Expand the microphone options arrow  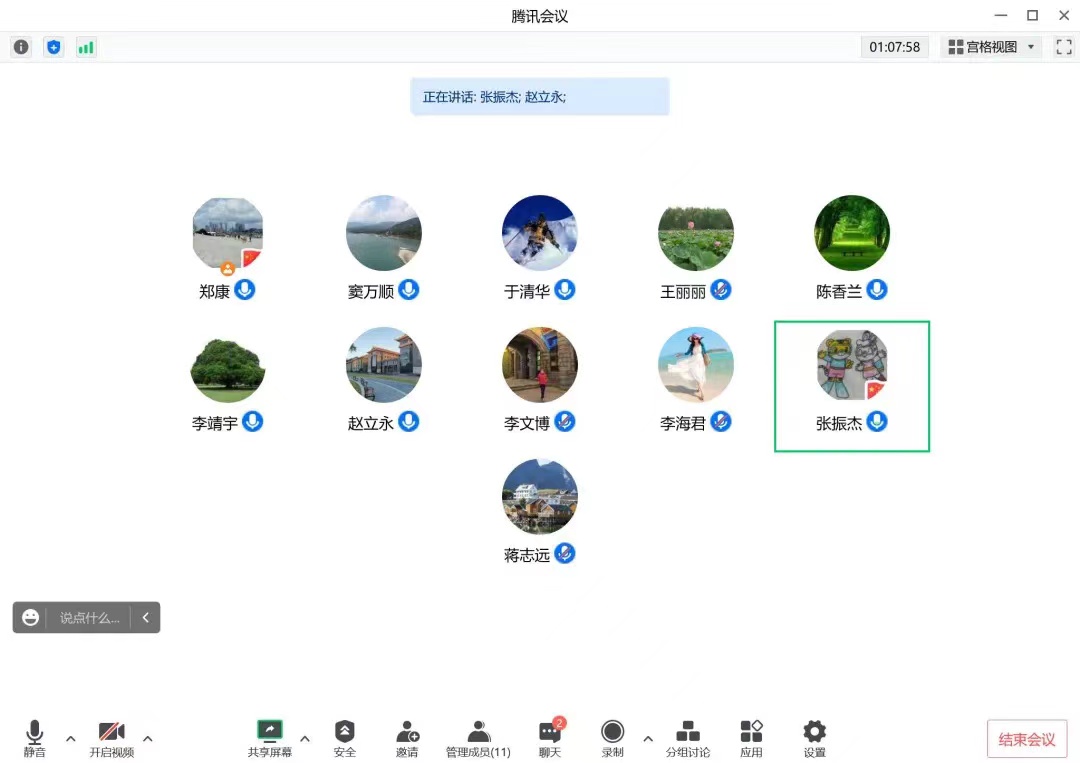click(x=71, y=739)
